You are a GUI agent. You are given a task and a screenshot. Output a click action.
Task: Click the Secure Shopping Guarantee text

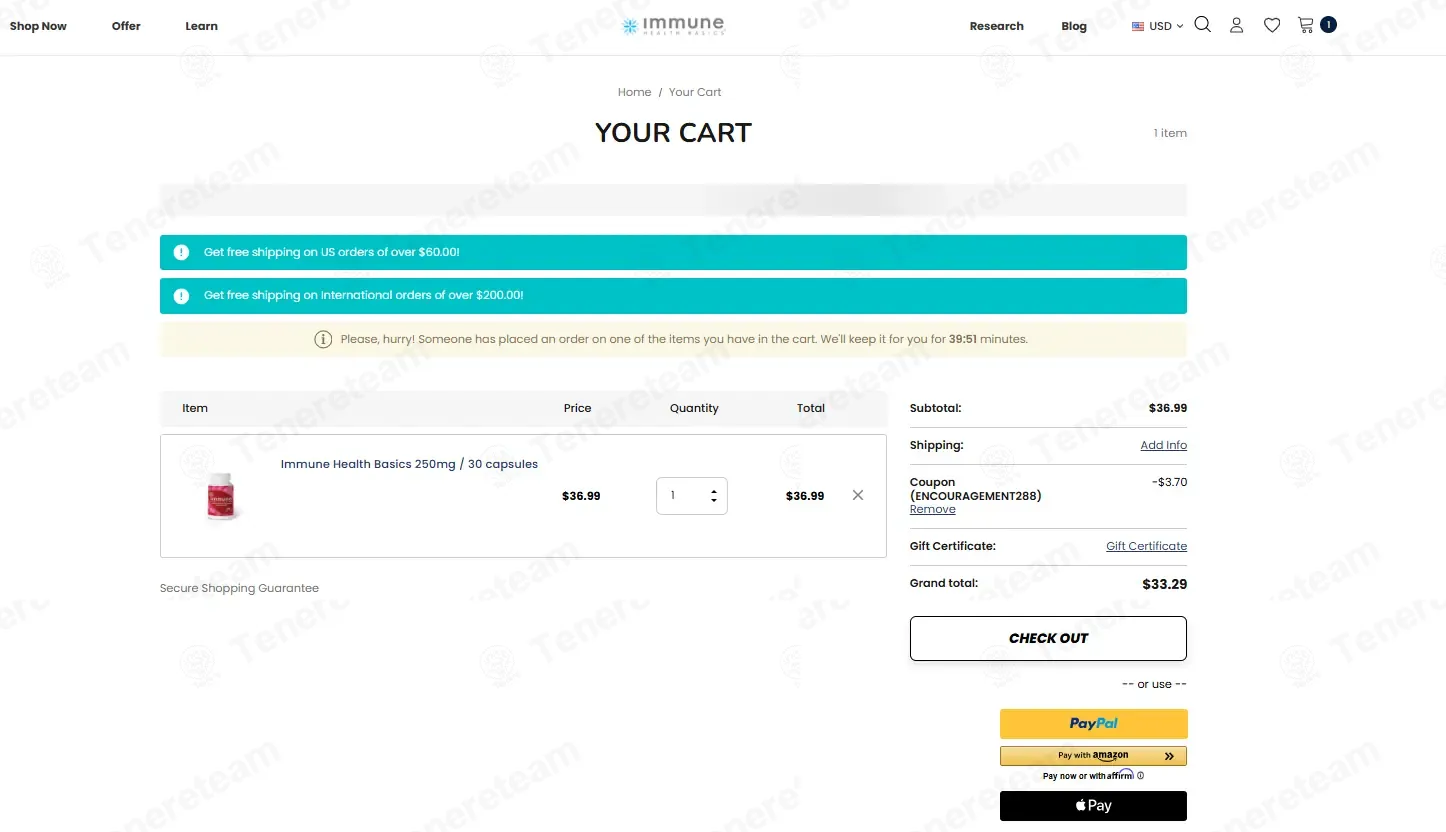pos(239,588)
